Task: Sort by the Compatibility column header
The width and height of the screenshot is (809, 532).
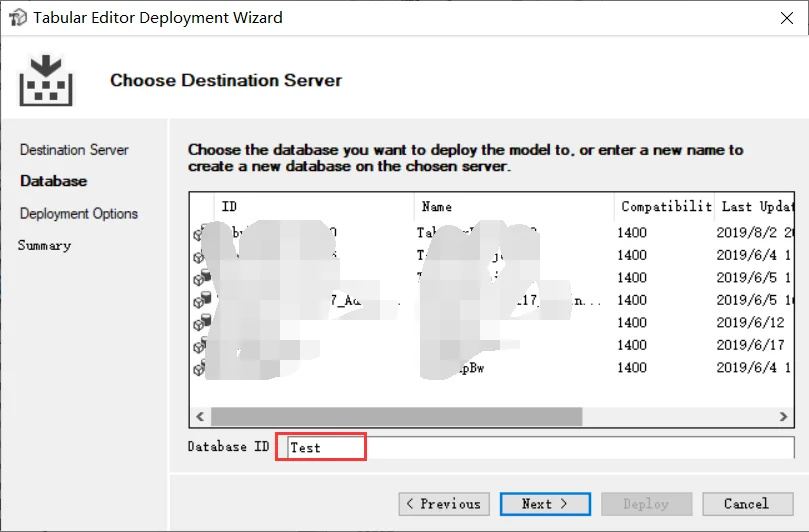Action: (x=665, y=207)
